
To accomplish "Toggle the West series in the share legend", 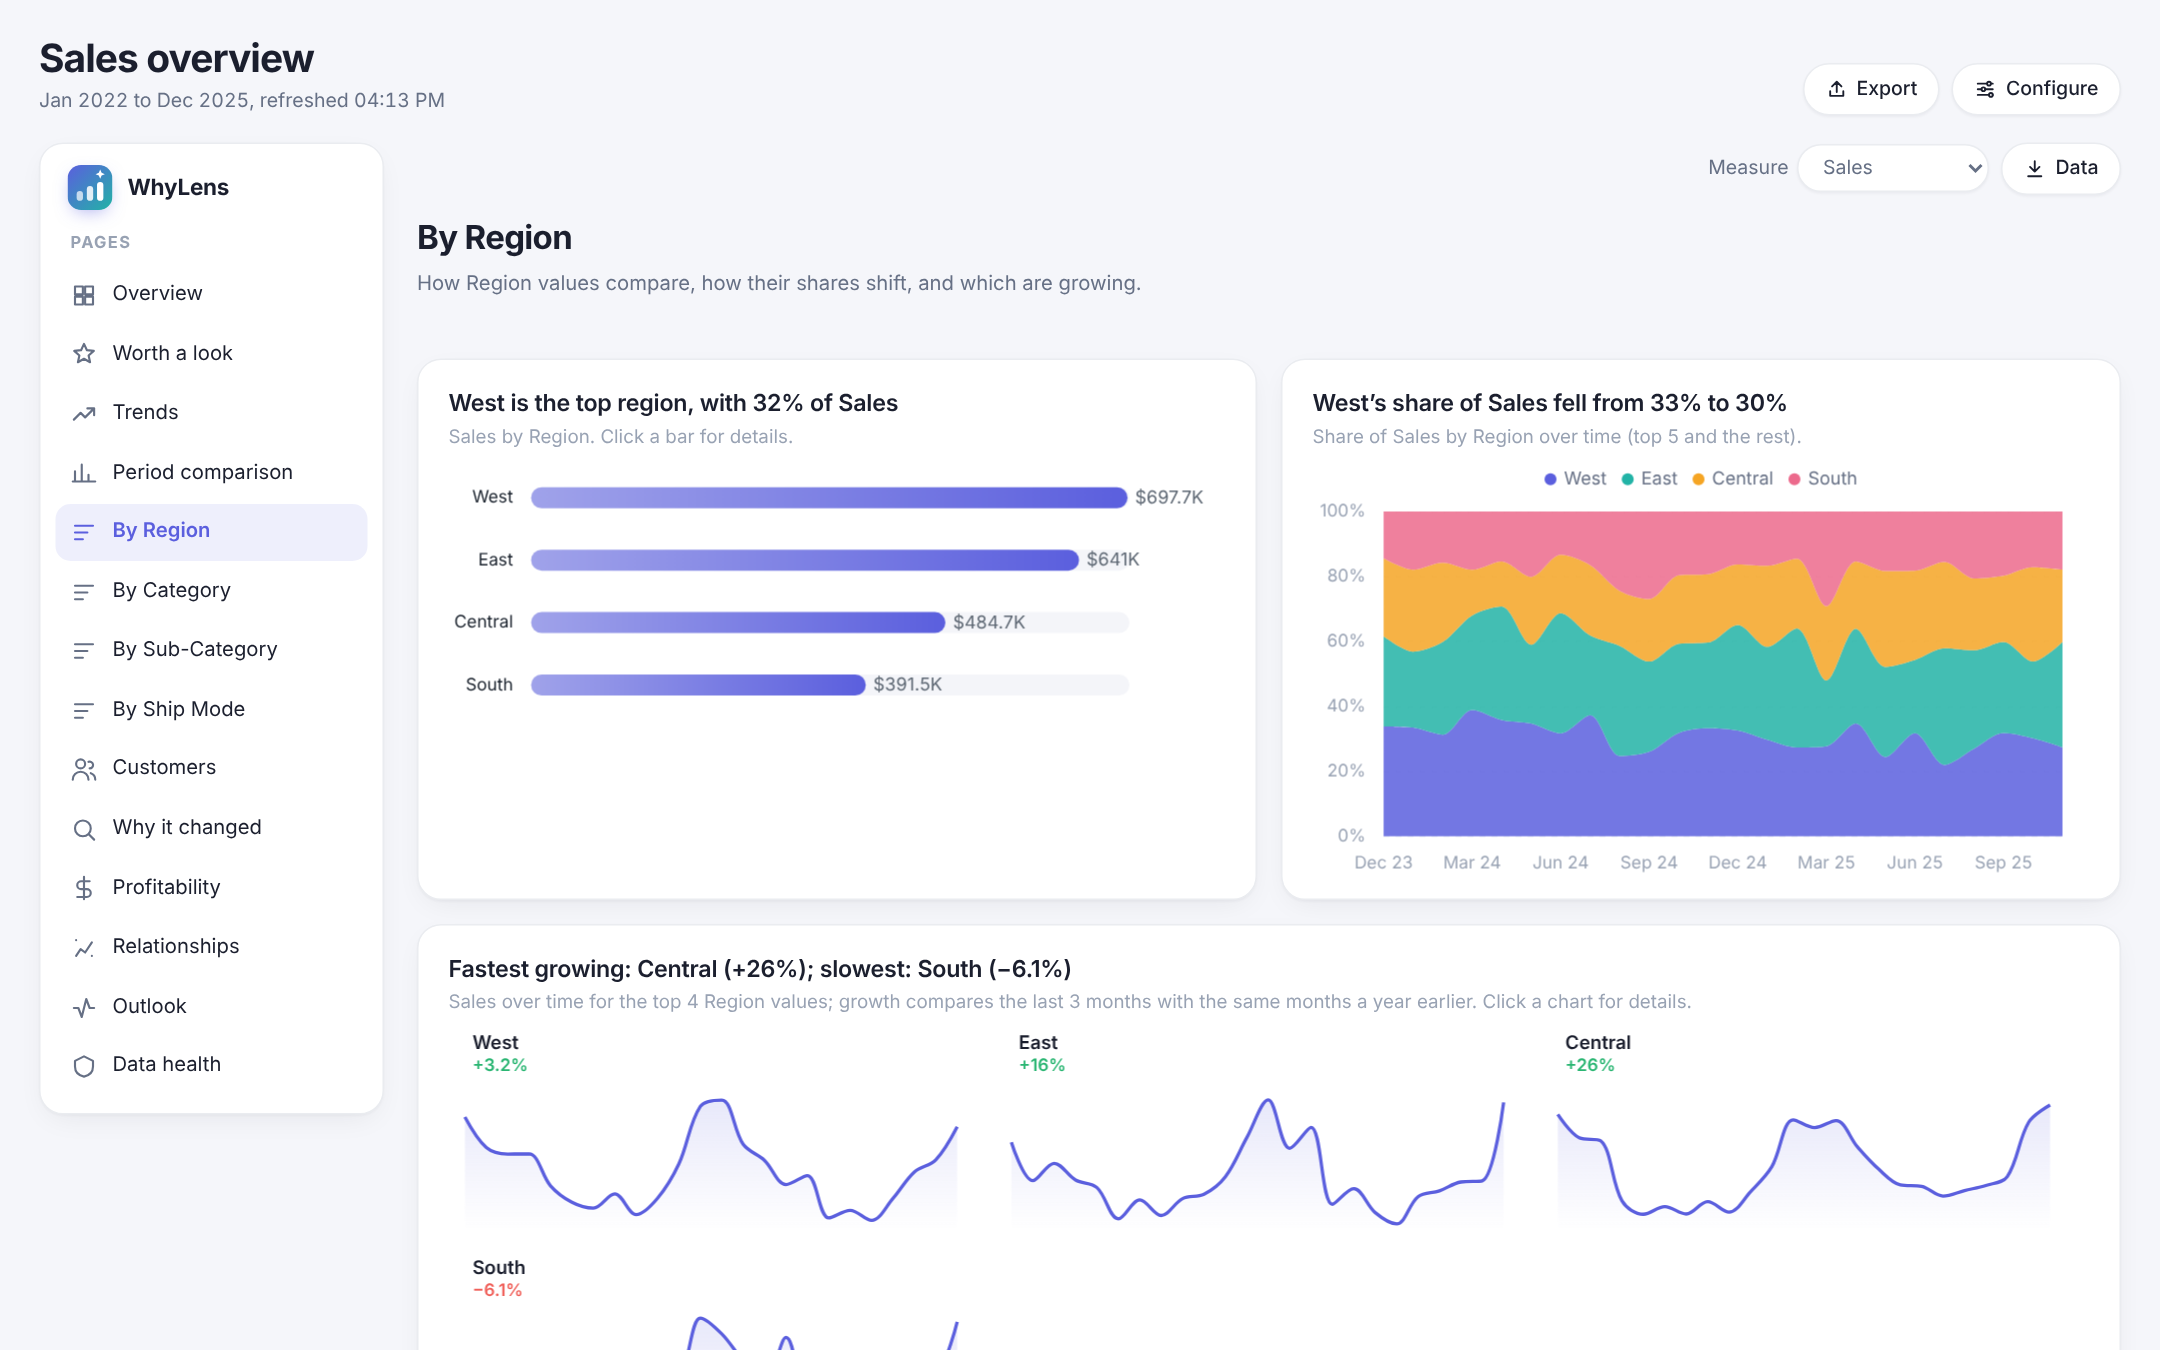I will point(1575,479).
